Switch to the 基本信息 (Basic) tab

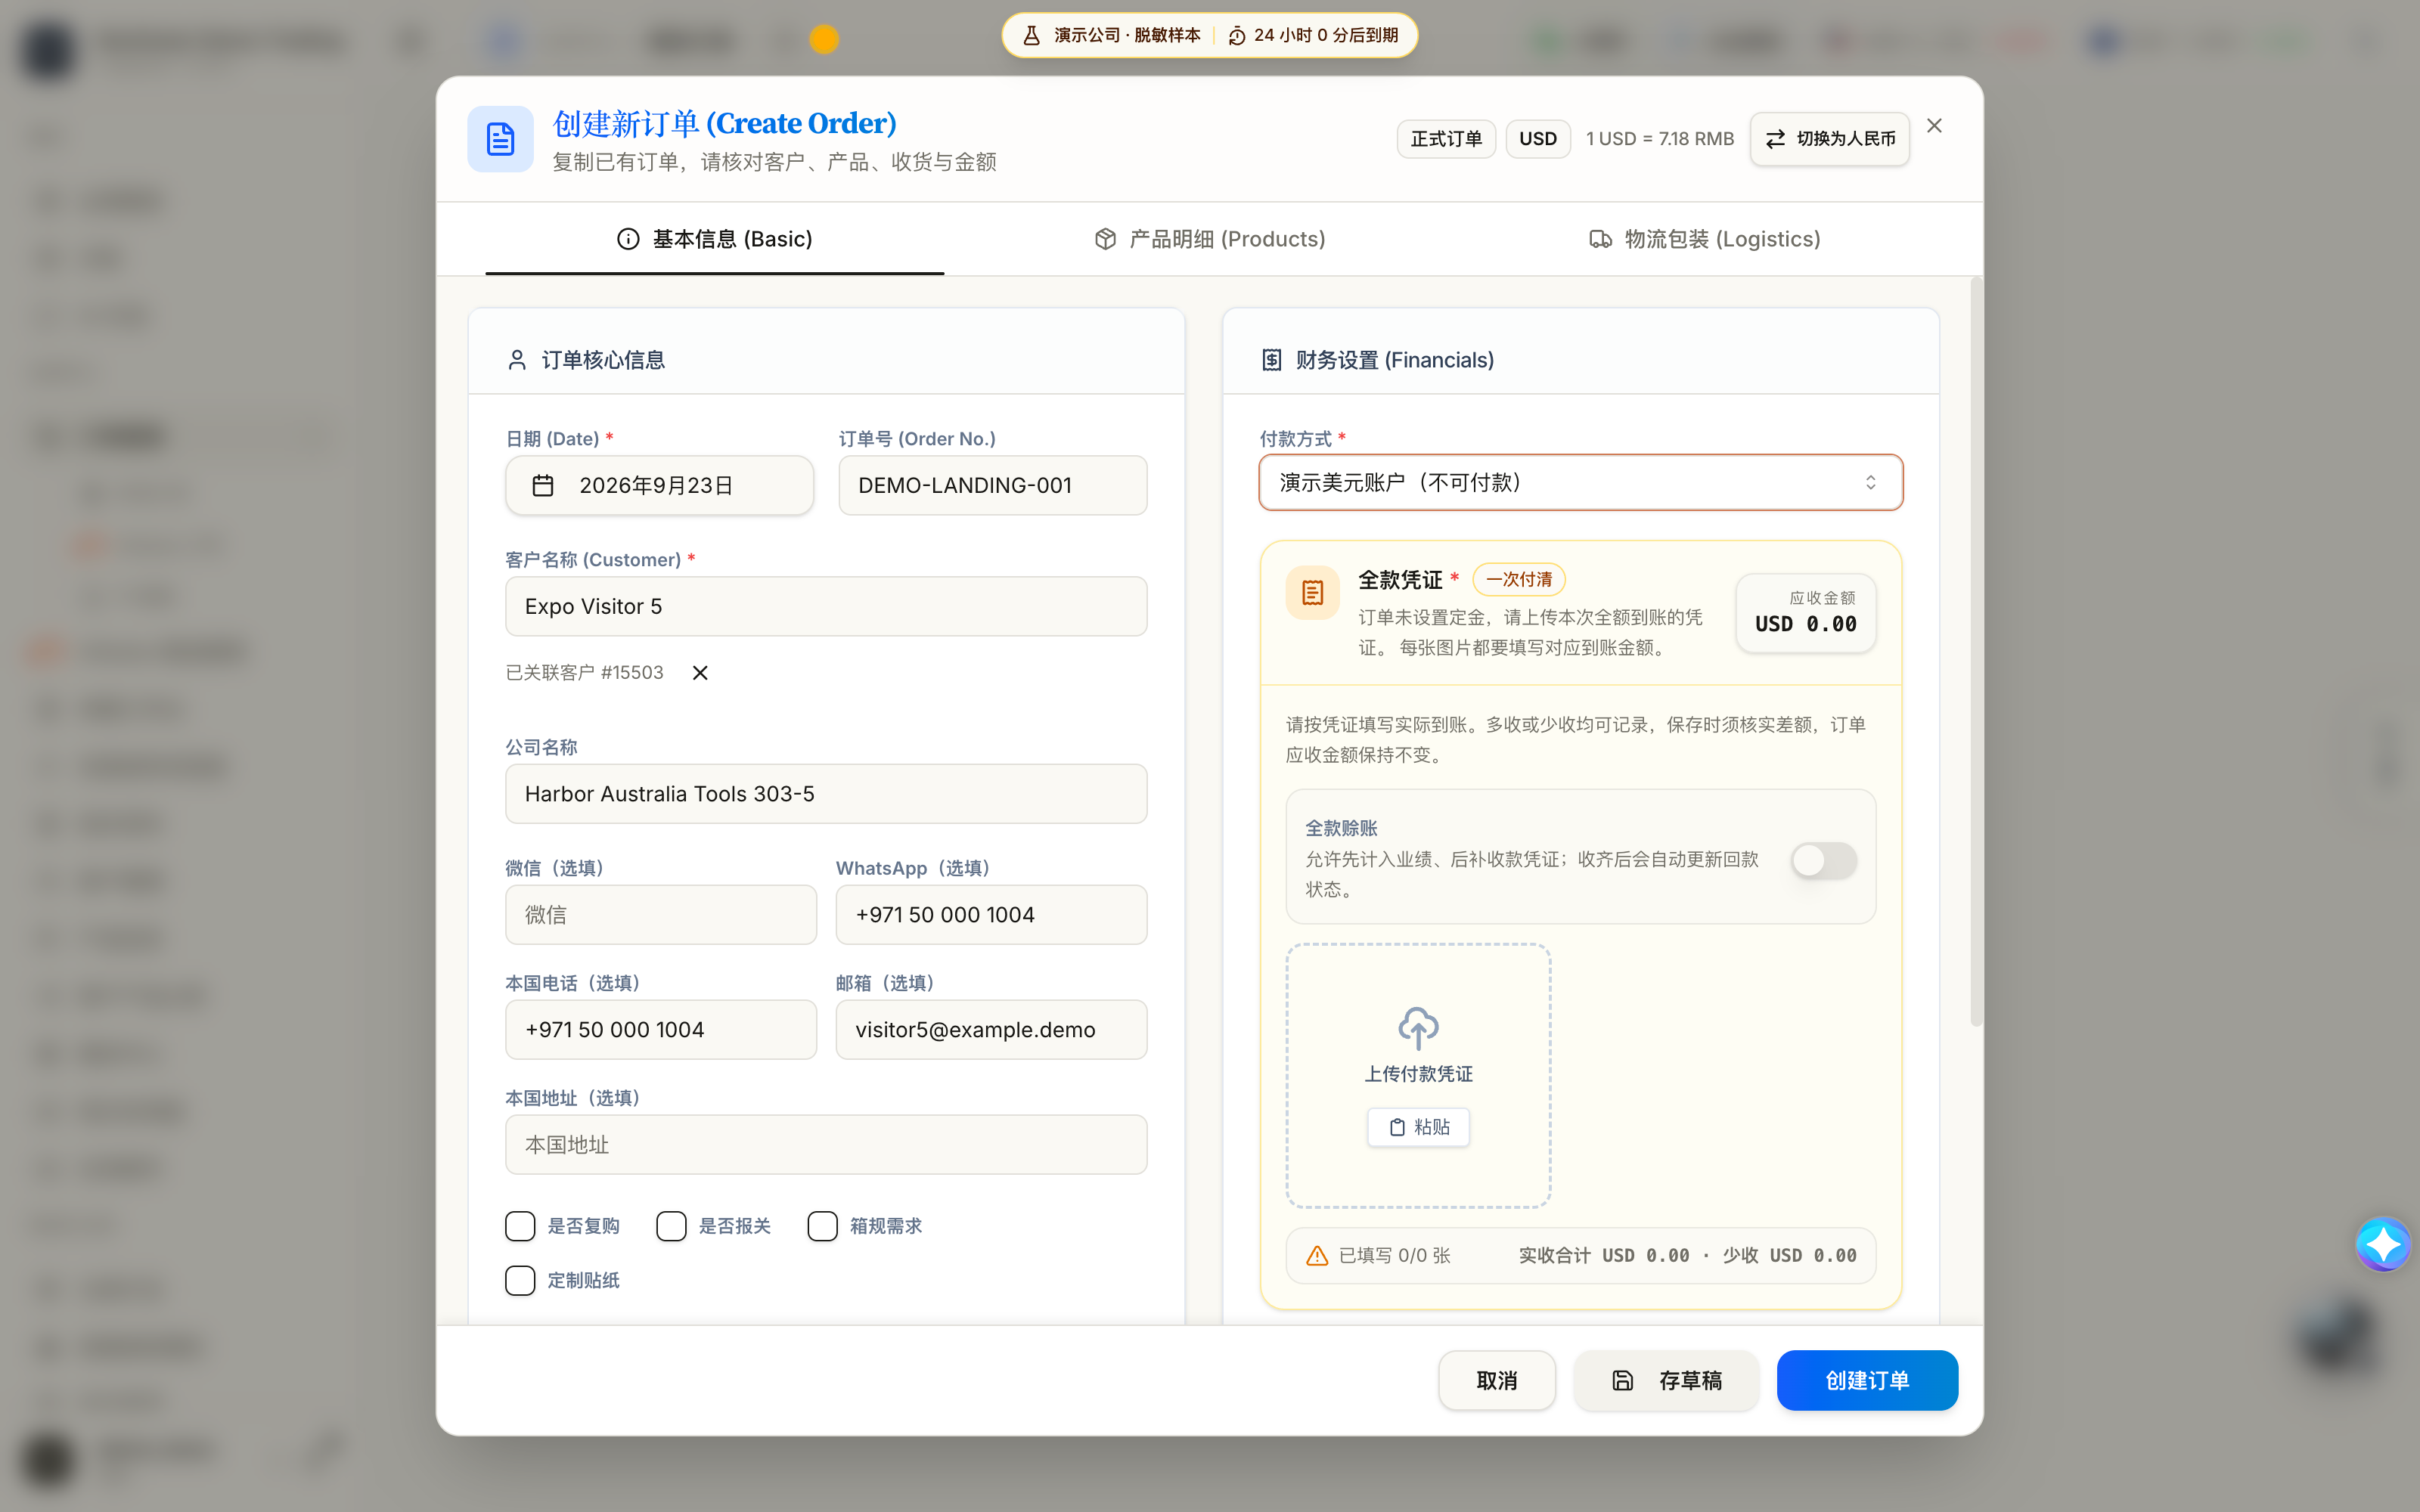point(714,239)
